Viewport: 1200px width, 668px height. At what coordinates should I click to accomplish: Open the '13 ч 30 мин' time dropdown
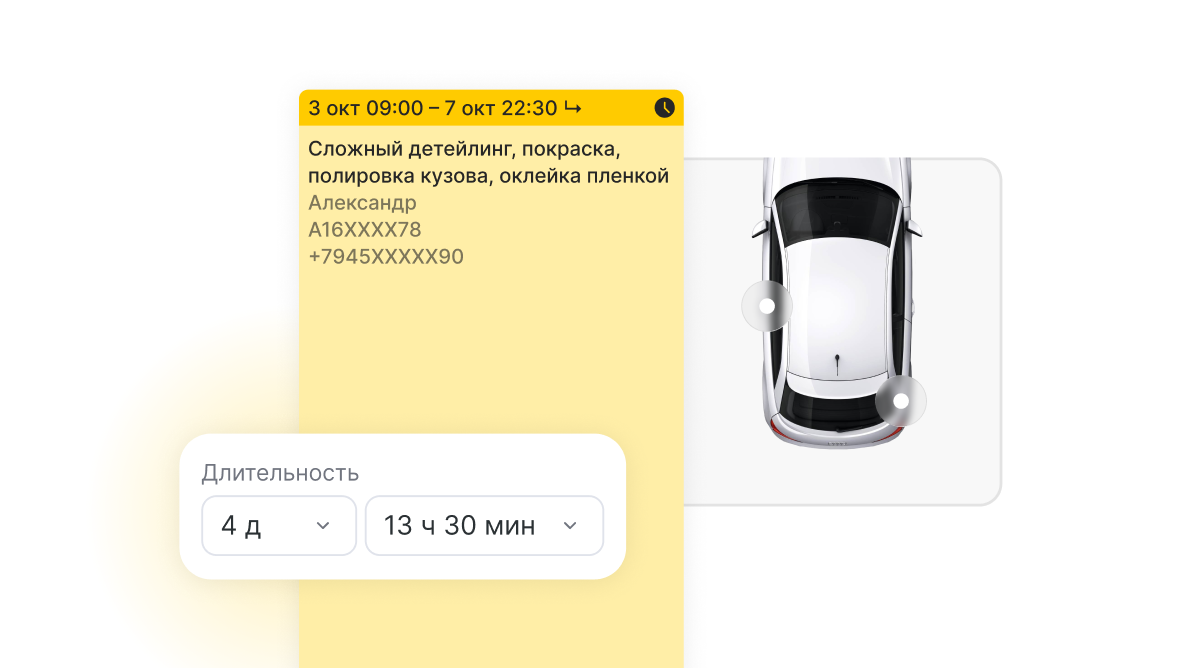click(484, 525)
